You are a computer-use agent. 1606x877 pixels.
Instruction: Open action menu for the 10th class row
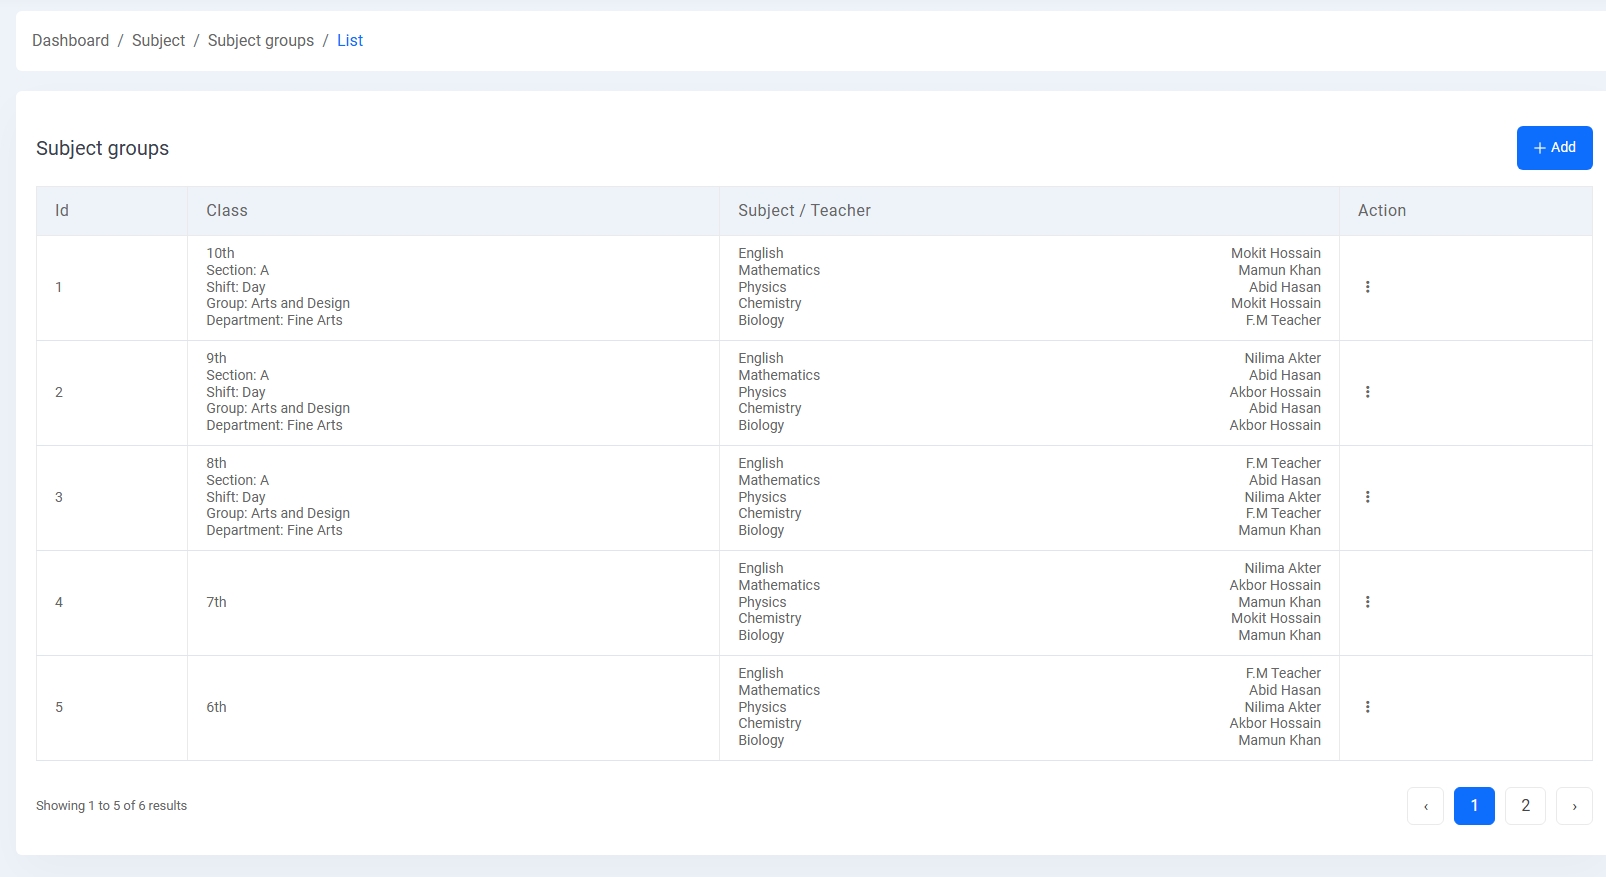pyautogui.click(x=1367, y=287)
